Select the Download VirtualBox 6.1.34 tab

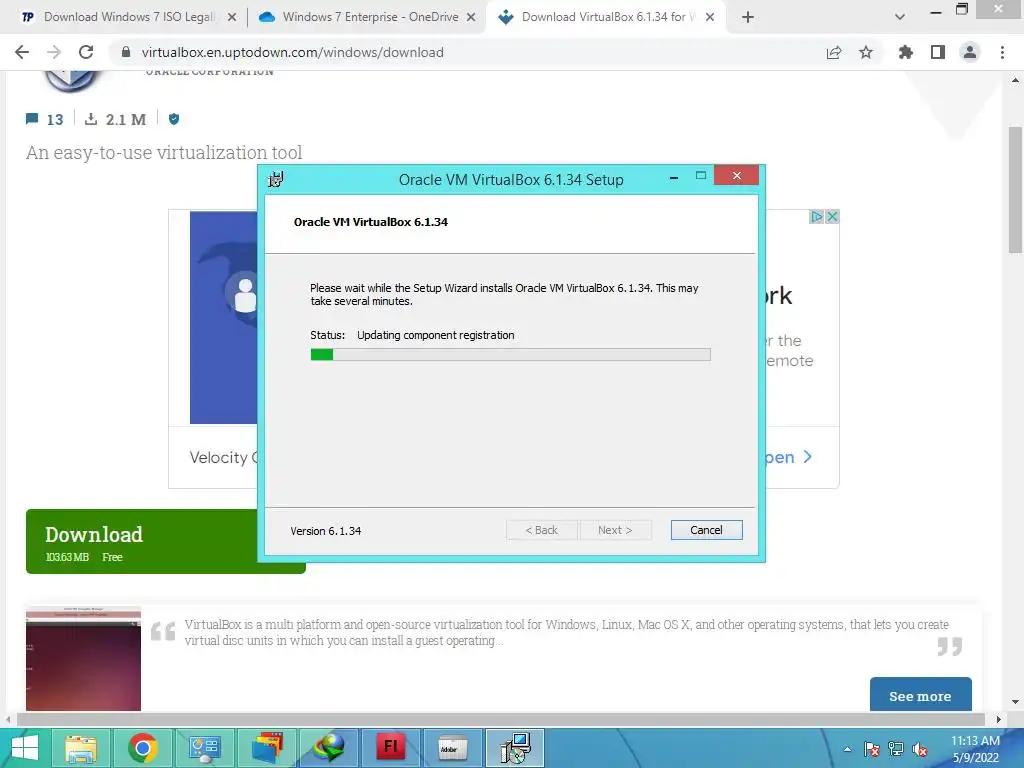coord(604,17)
